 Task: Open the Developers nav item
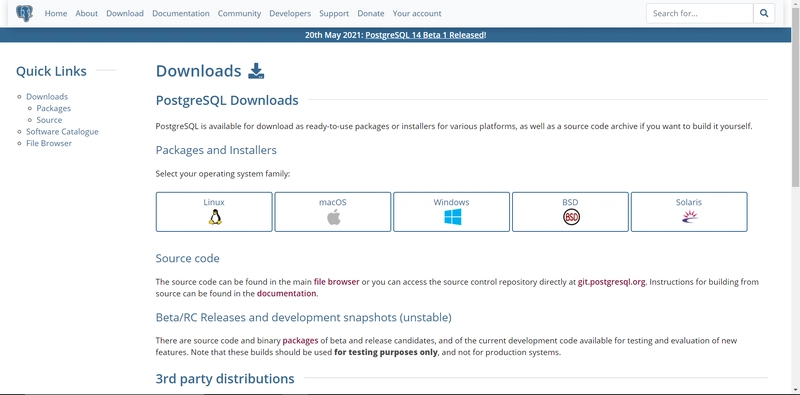tap(290, 13)
